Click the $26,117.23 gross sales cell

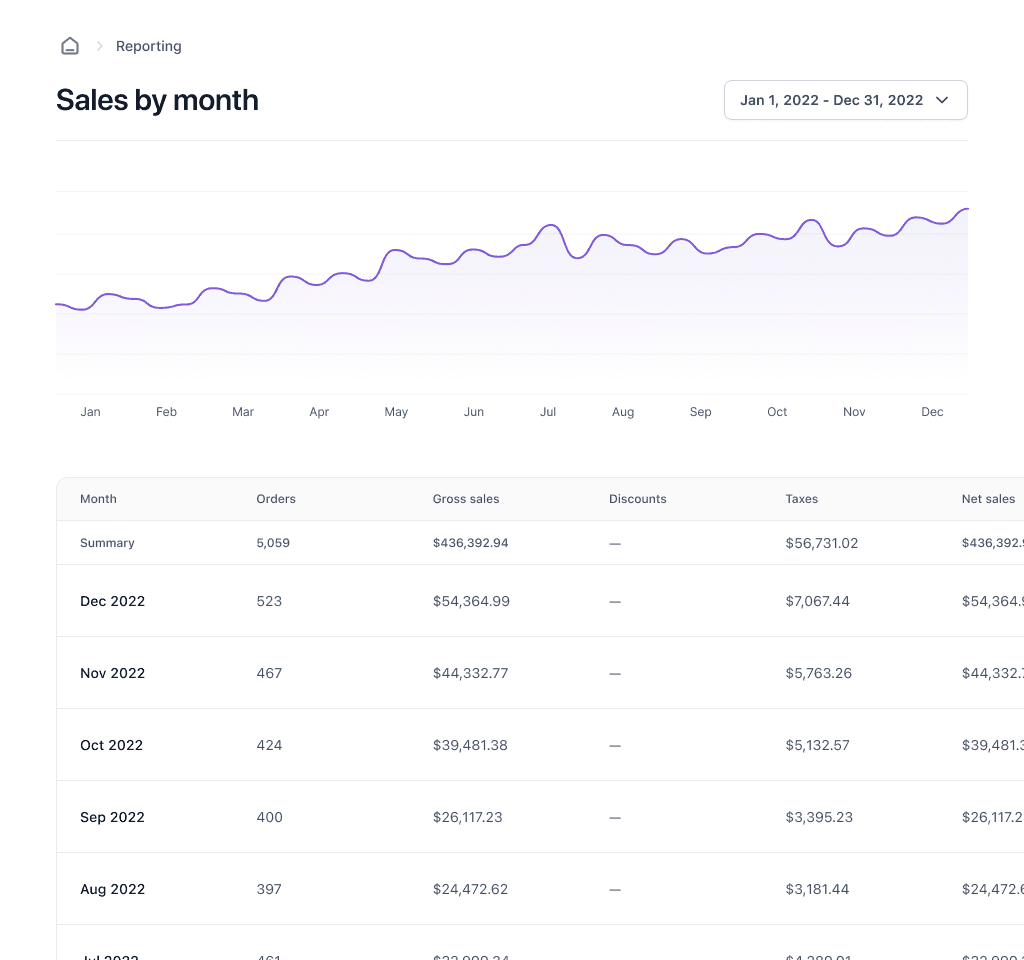pos(467,816)
